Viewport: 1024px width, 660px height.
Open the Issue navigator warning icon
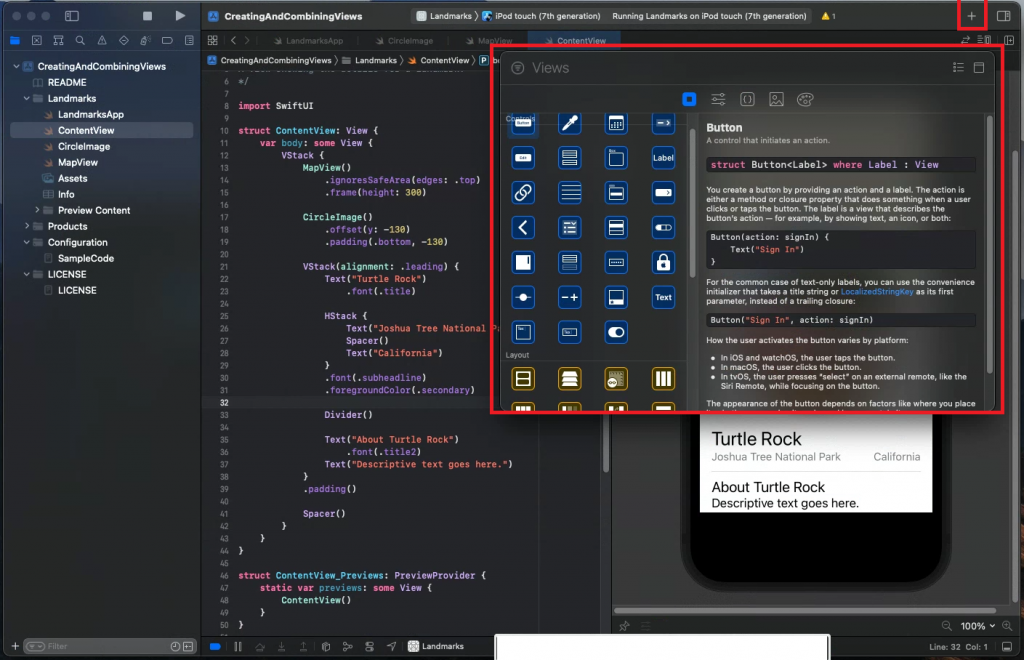pos(102,40)
